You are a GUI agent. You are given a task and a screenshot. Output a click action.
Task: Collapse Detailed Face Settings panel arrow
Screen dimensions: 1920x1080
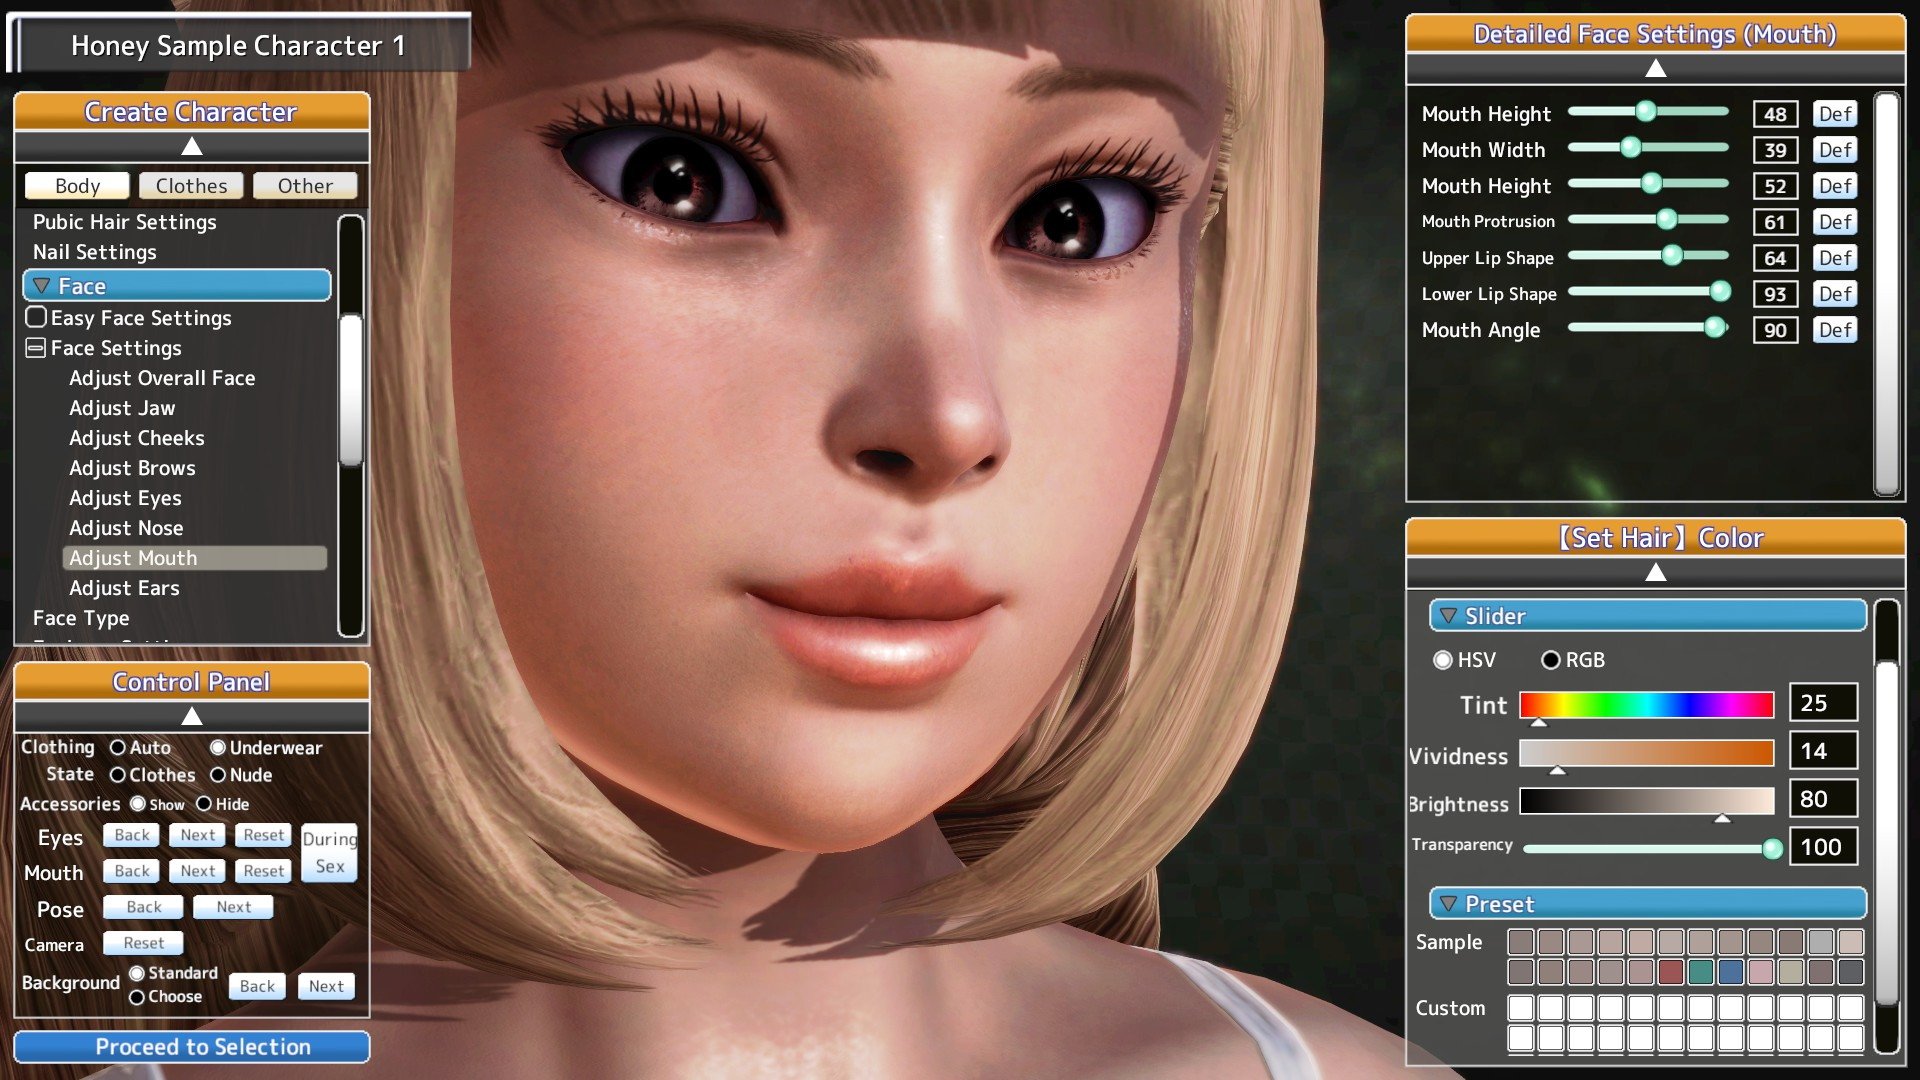tap(1655, 68)
